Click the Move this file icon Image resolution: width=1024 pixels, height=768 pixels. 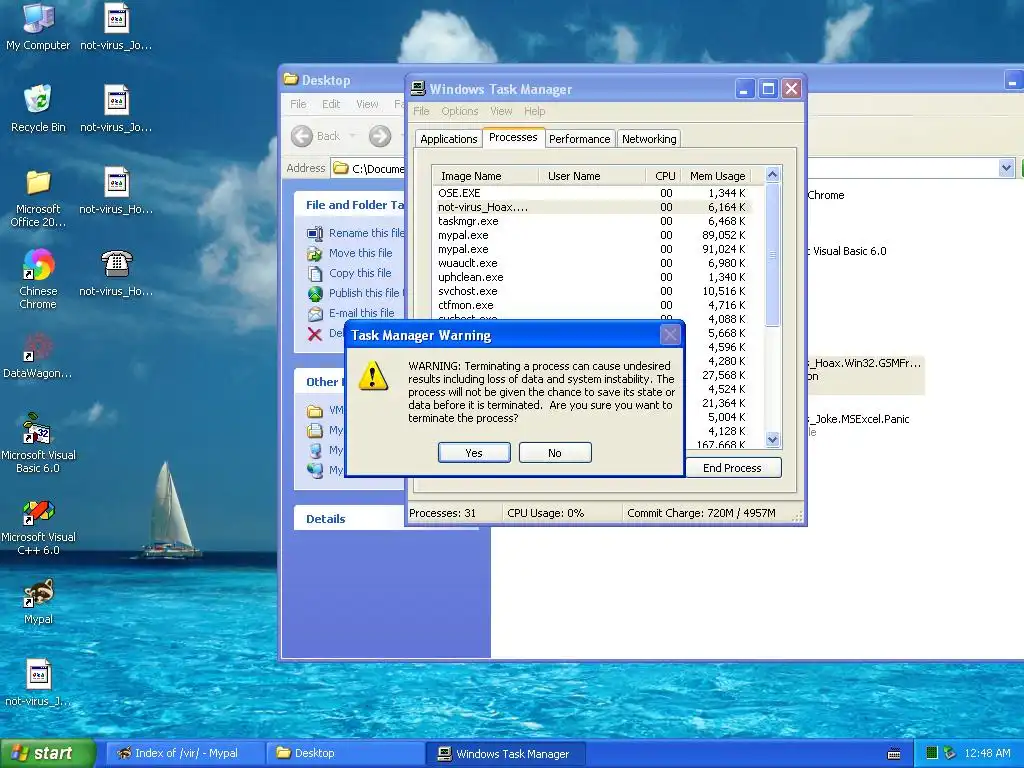(x=315, y=253)
